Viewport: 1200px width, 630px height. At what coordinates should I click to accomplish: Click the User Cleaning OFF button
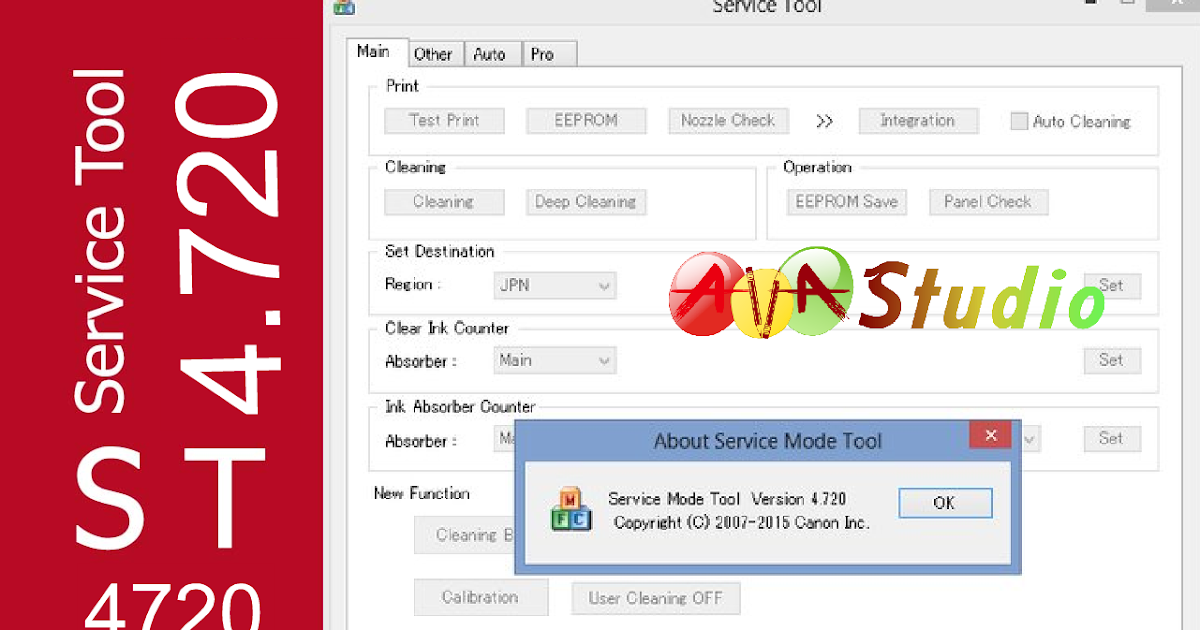pyautogui.click(x=657, y=599)
